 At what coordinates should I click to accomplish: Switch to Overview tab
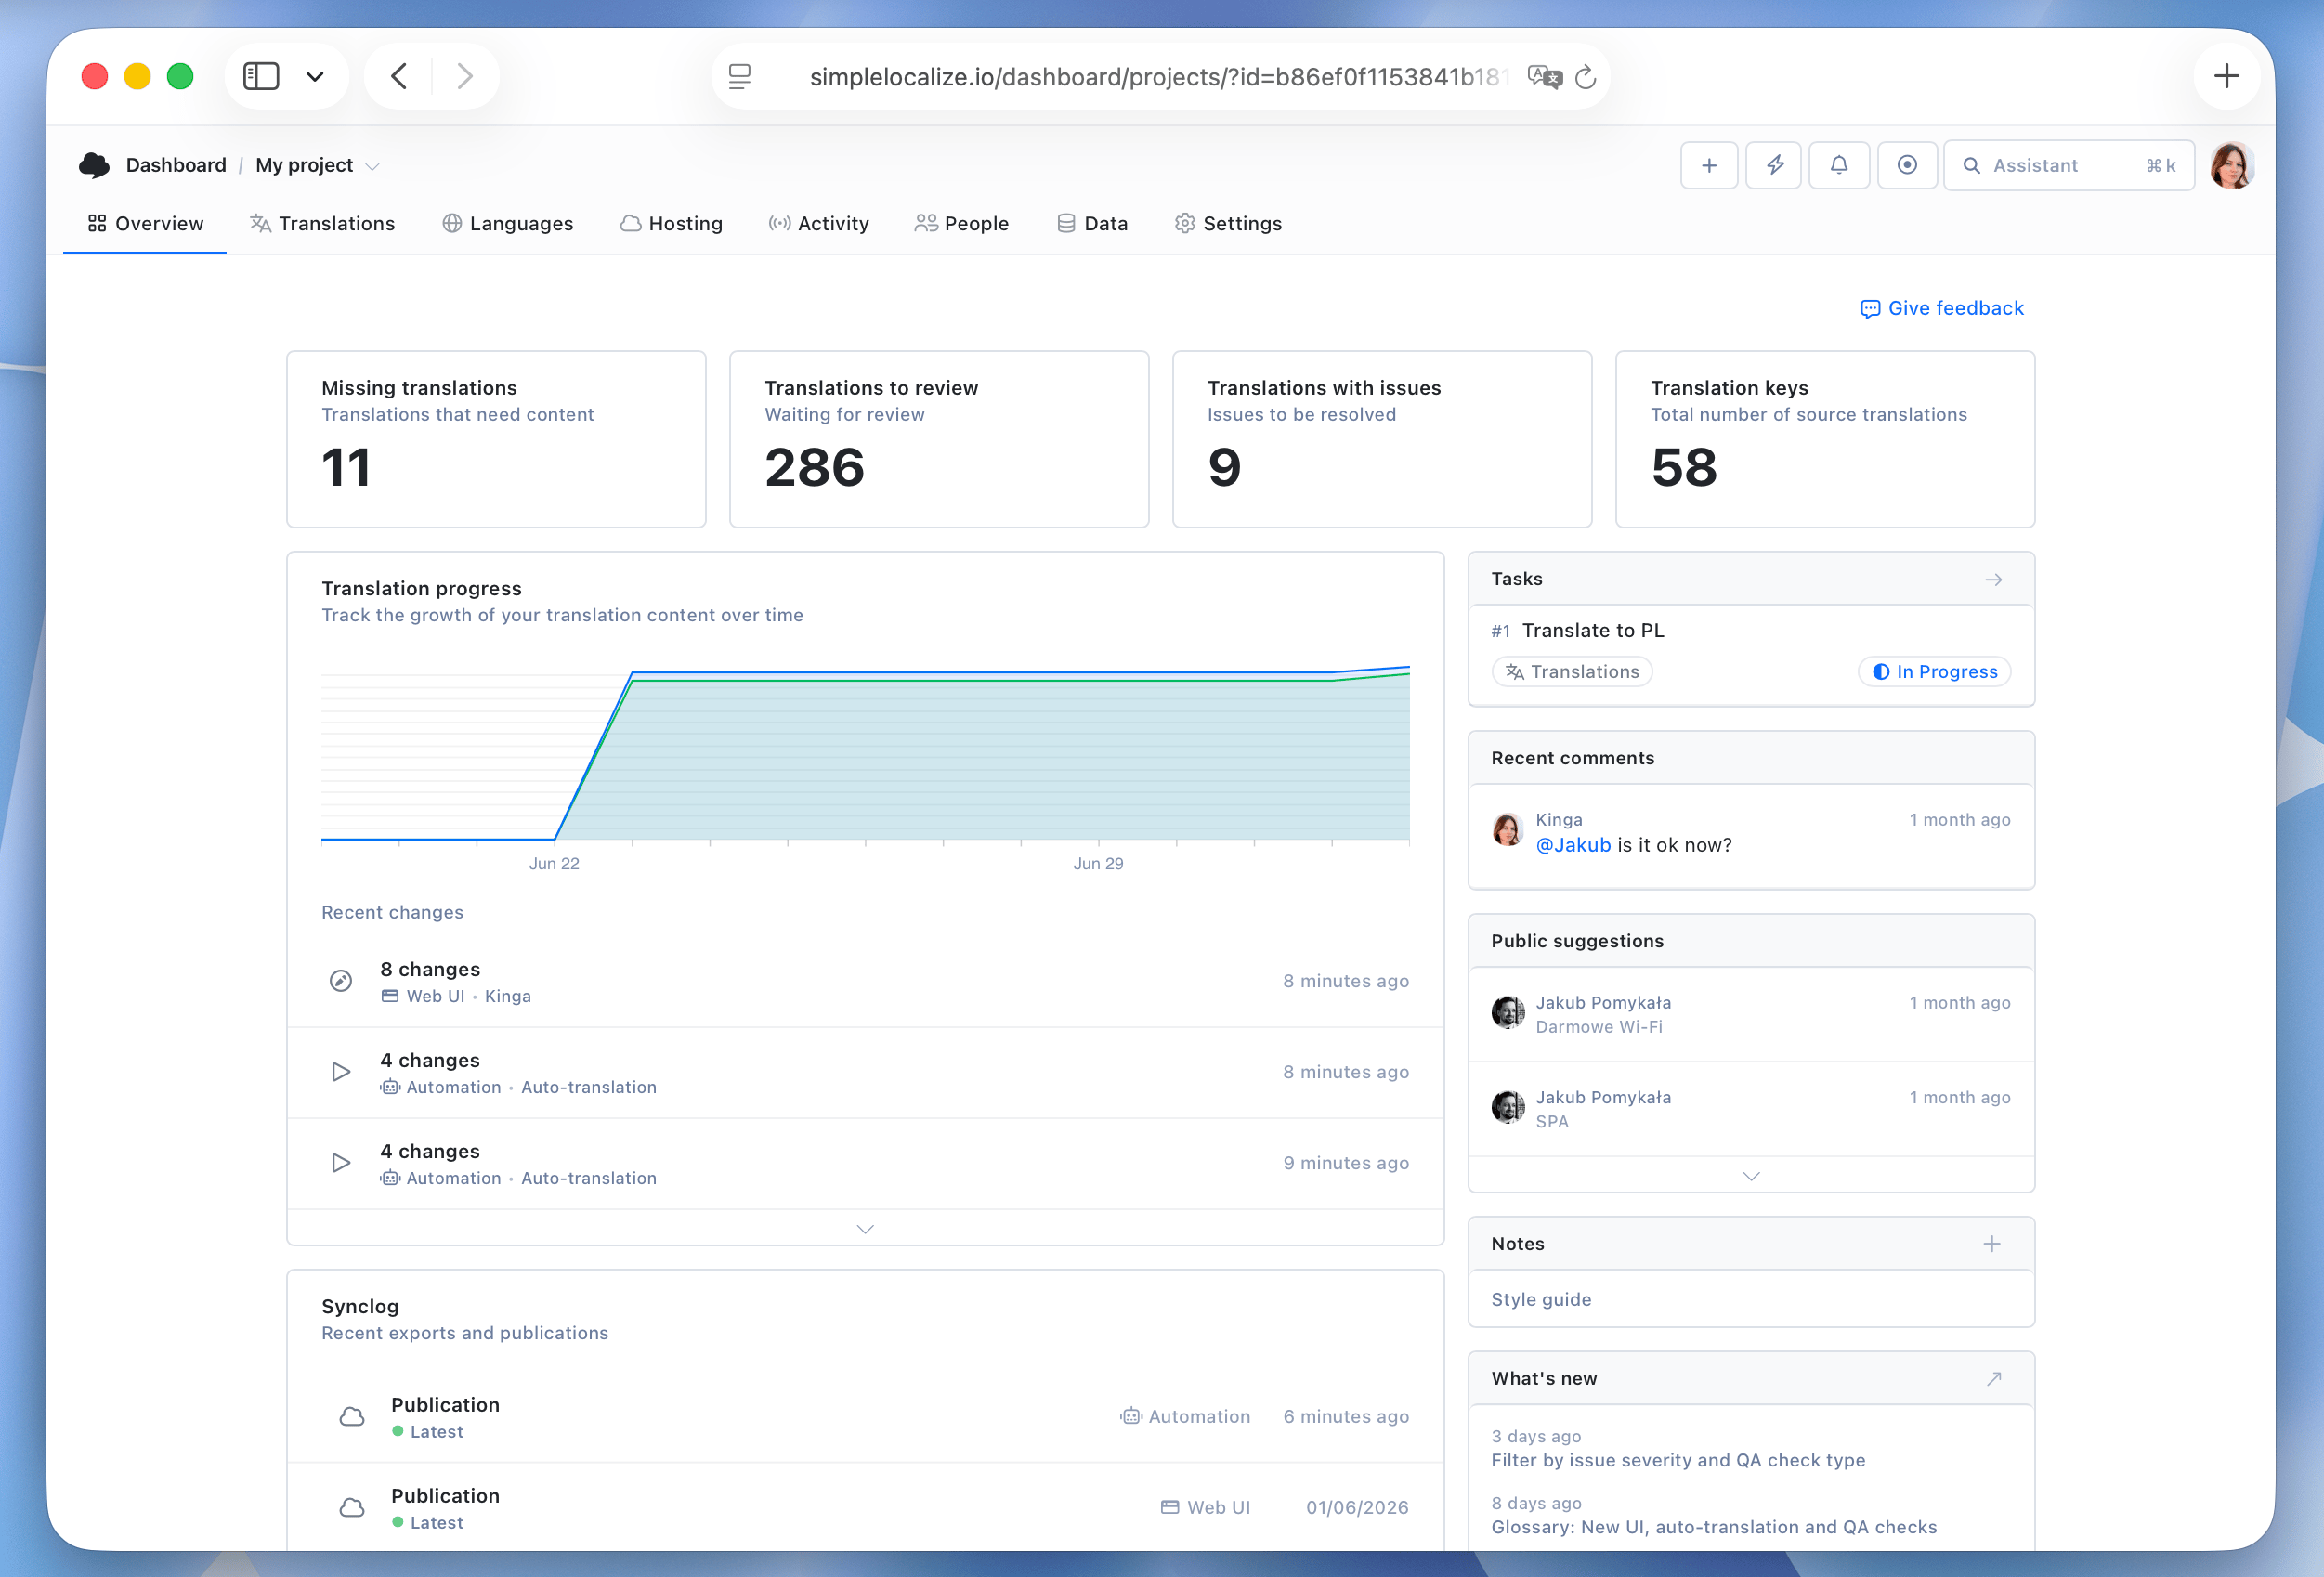click(145, 224)
